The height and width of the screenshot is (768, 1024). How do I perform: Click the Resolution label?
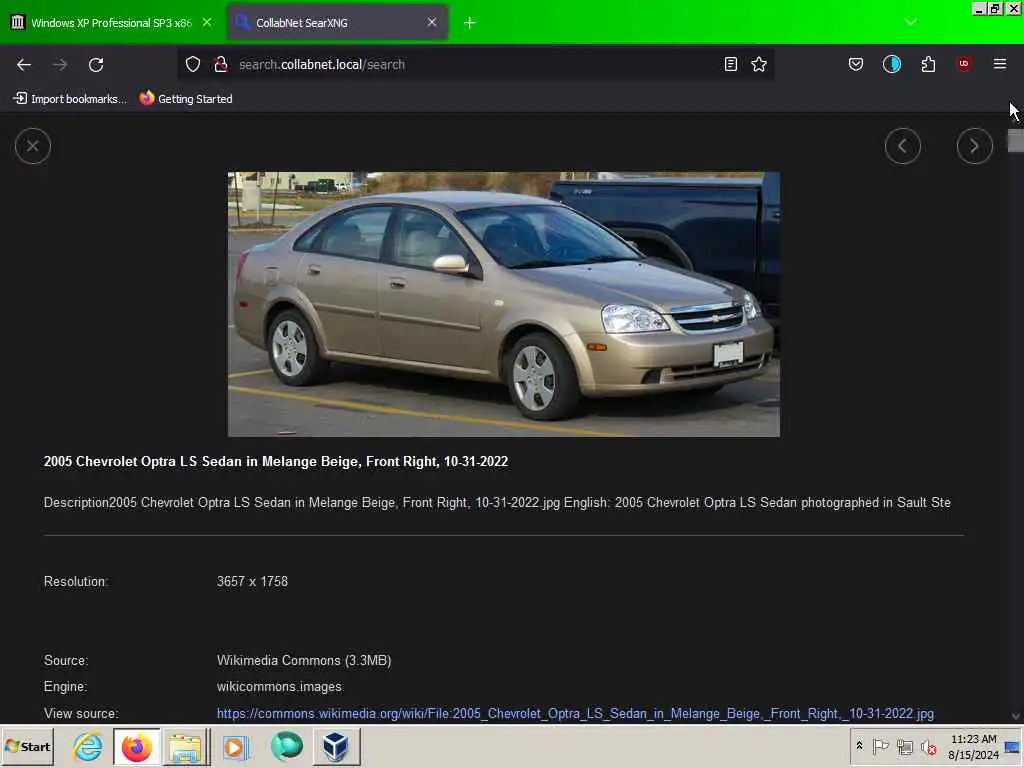[76, 581]
